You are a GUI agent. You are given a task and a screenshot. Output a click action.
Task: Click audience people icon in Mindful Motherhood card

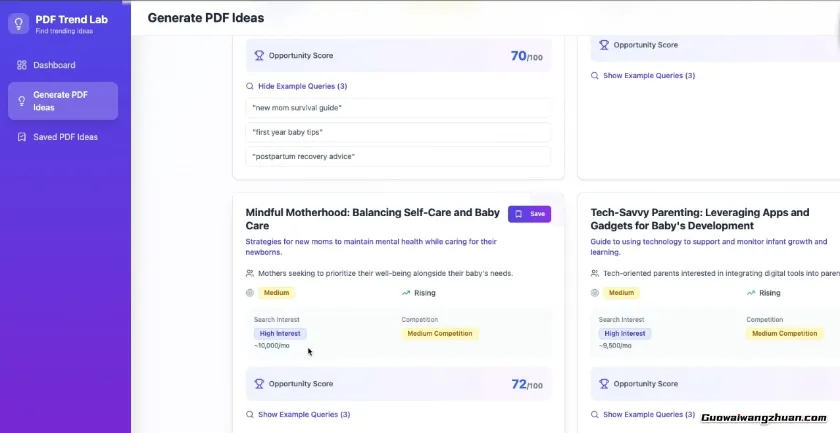250,273
